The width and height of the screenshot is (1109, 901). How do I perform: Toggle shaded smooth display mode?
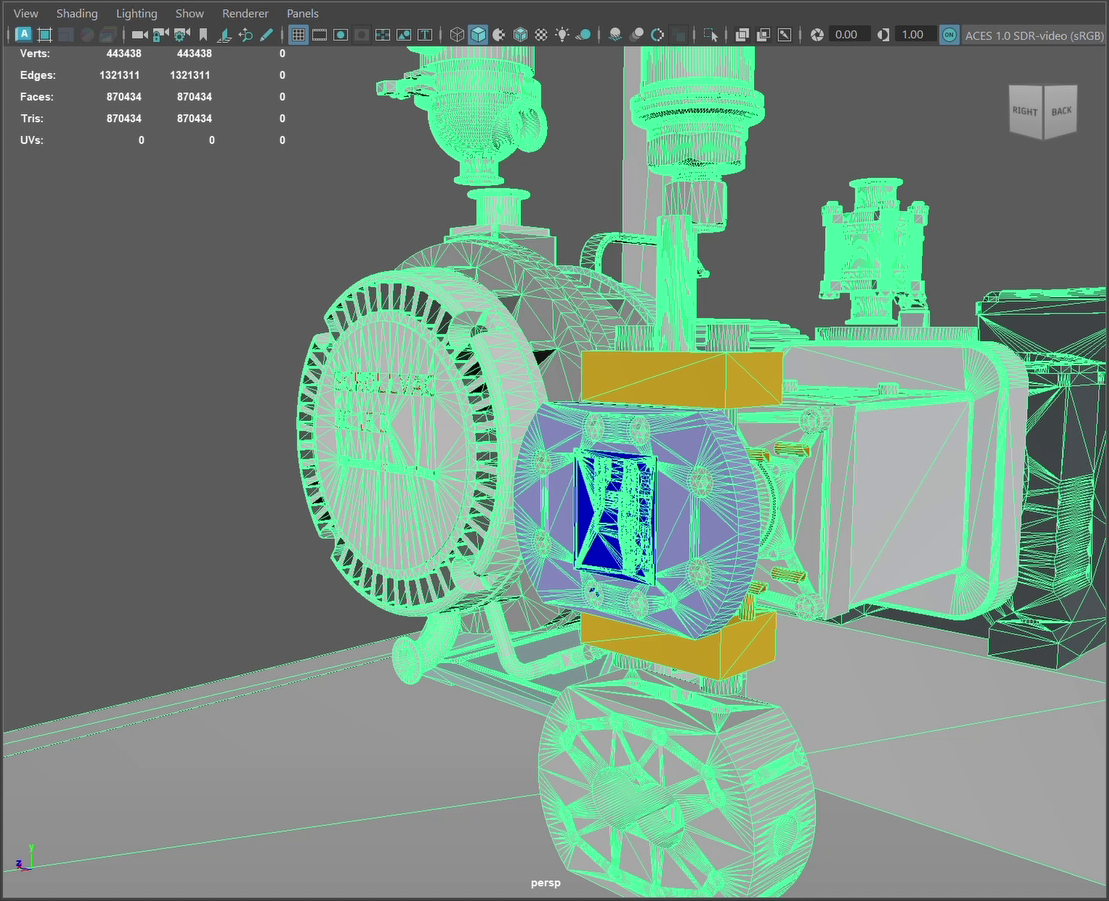480,34
